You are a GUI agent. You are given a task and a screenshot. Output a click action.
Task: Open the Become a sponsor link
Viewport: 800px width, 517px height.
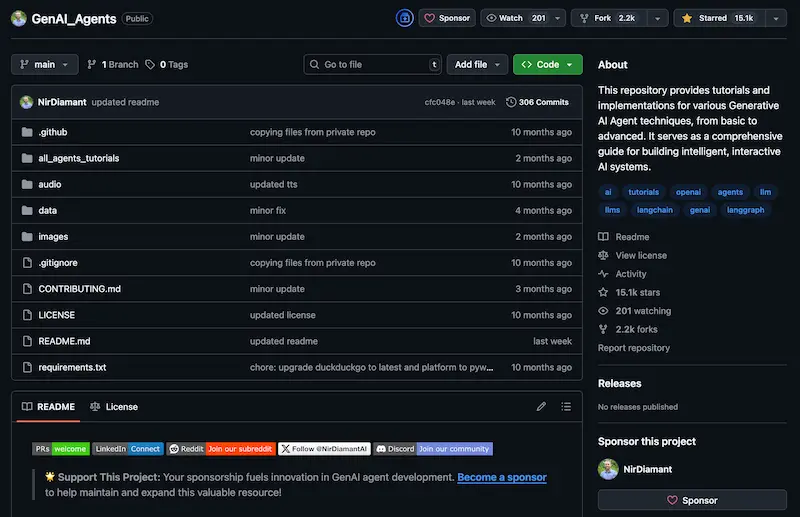pyautogui.click(x=502, y=477)
